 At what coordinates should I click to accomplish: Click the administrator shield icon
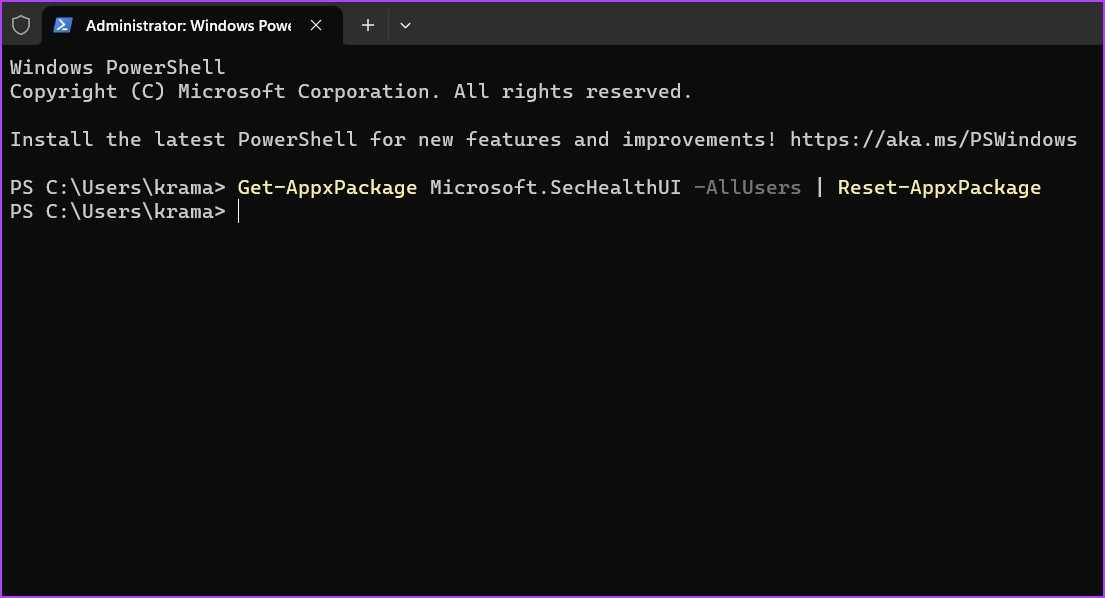pyautogui.click(x=20, y=25)
